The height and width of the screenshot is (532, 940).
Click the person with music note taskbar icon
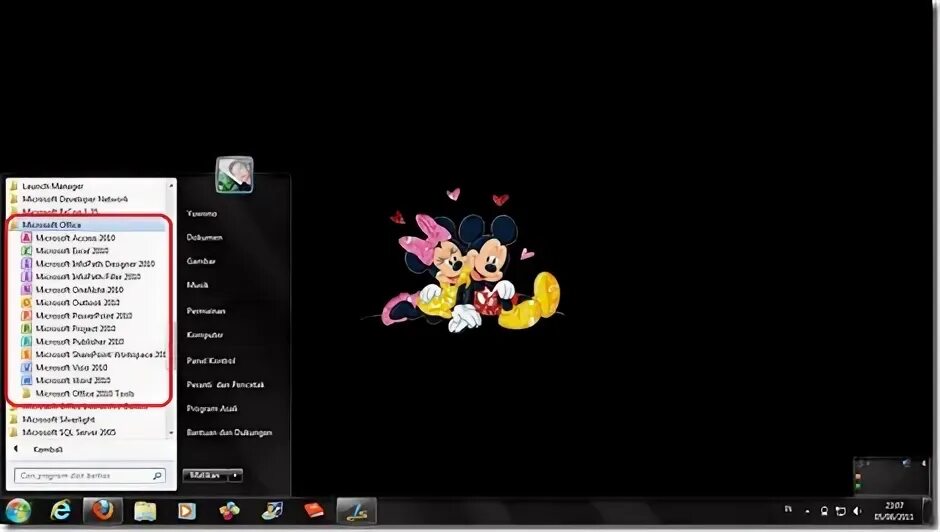coord(272,511)
